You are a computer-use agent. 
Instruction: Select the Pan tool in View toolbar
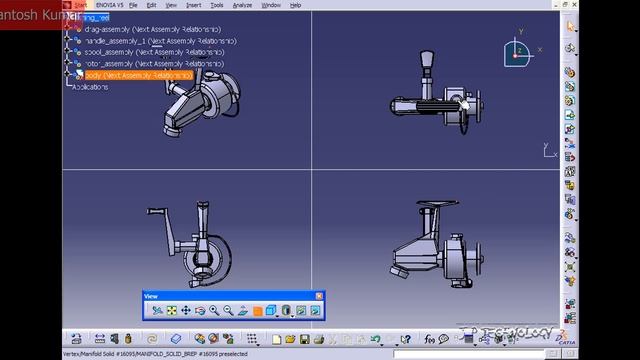[186, 311]
